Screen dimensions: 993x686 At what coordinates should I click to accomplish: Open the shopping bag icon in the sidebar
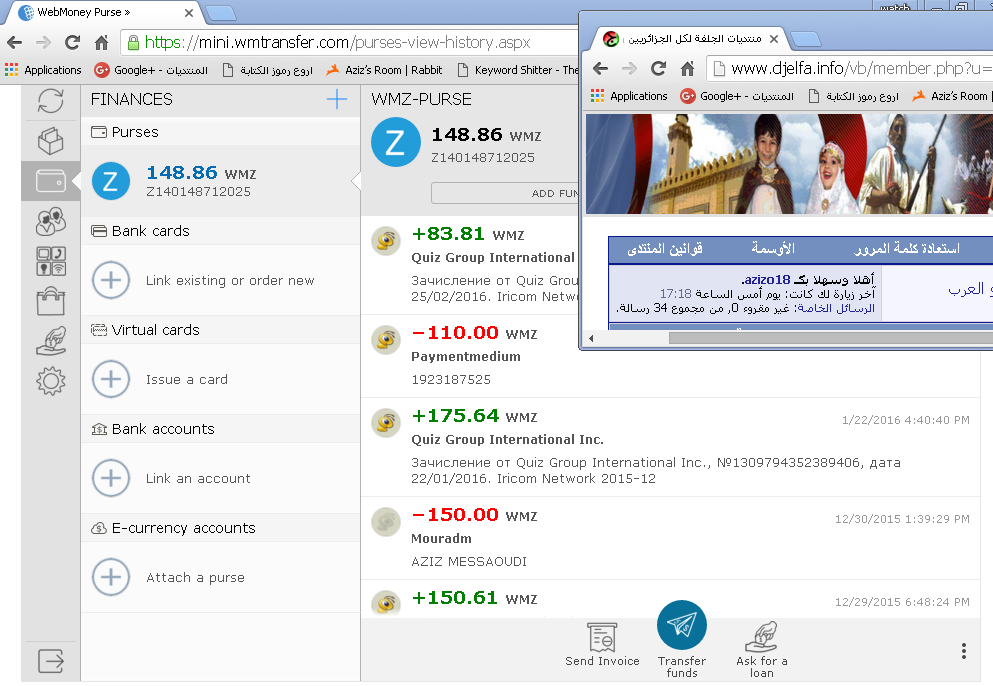[x=50, y=300]
